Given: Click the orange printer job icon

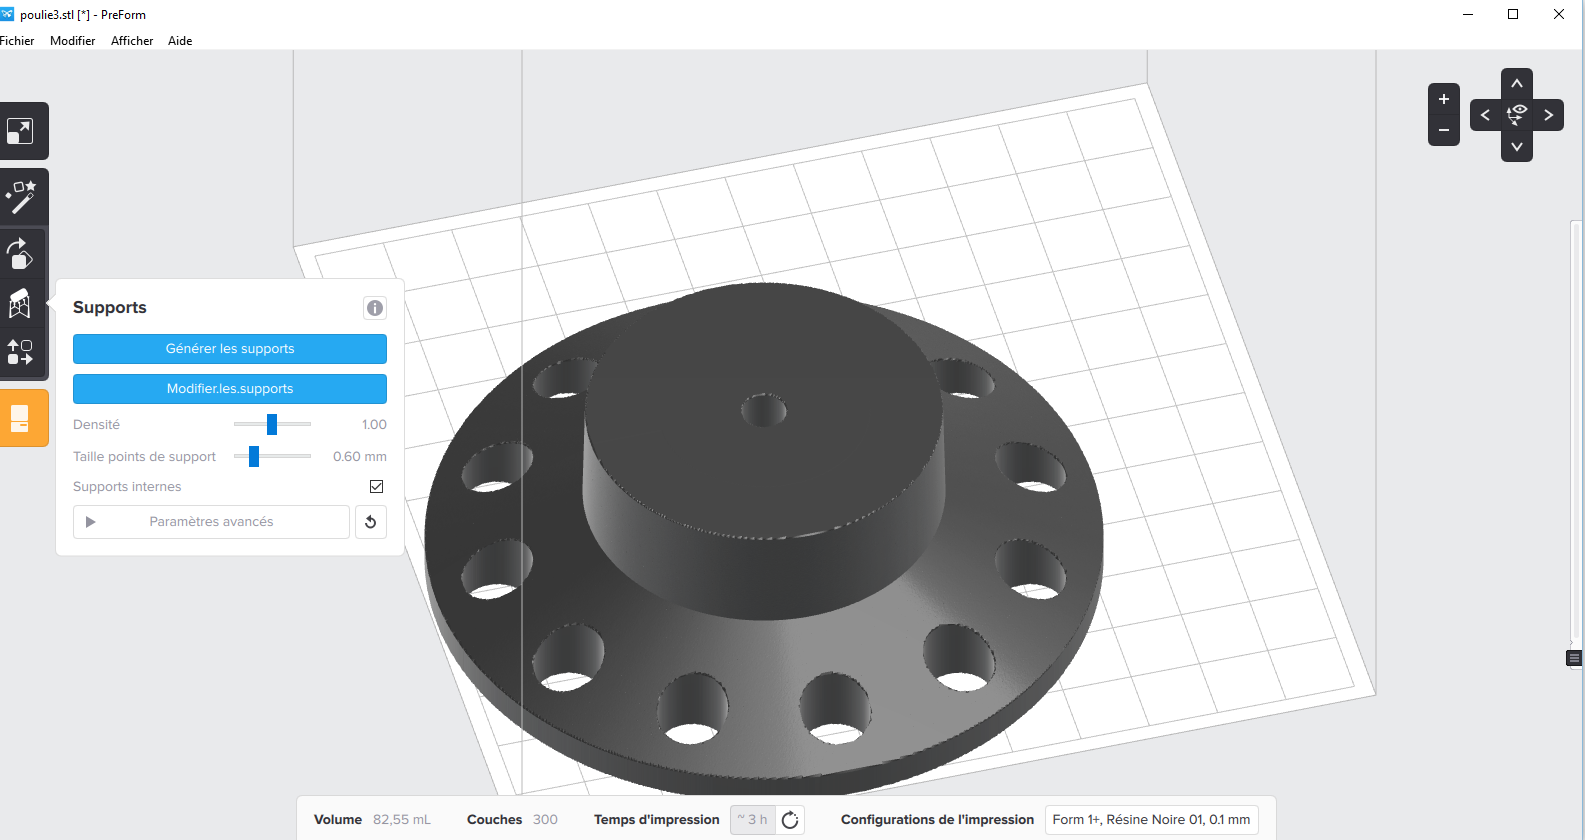Looking at the screenshot, I should (x=20, y=418).
